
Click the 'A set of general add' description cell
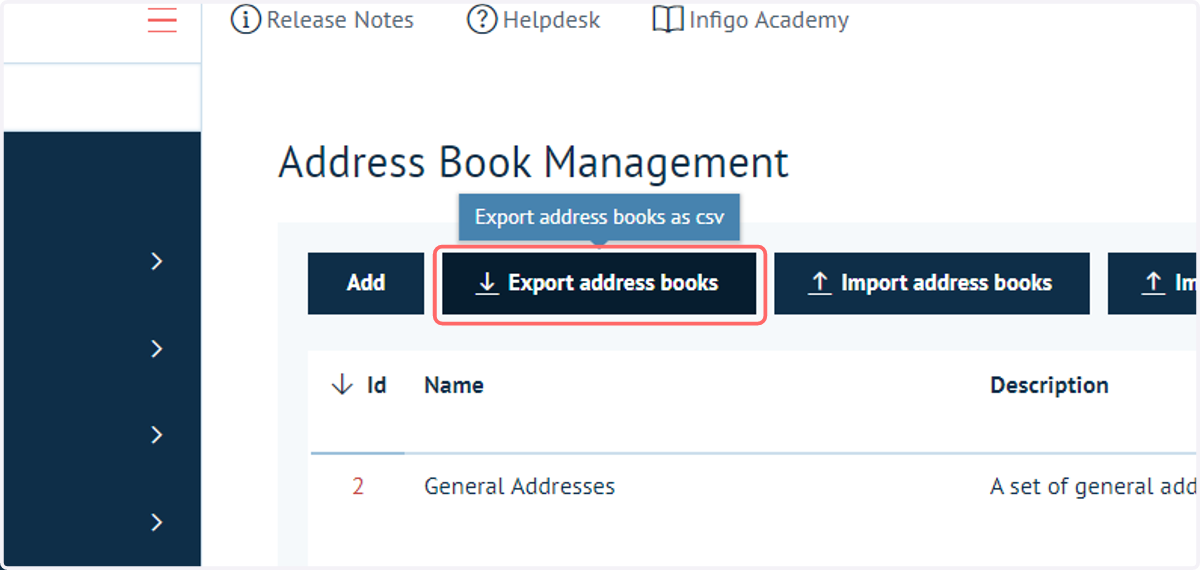[x=1094, y=487]
